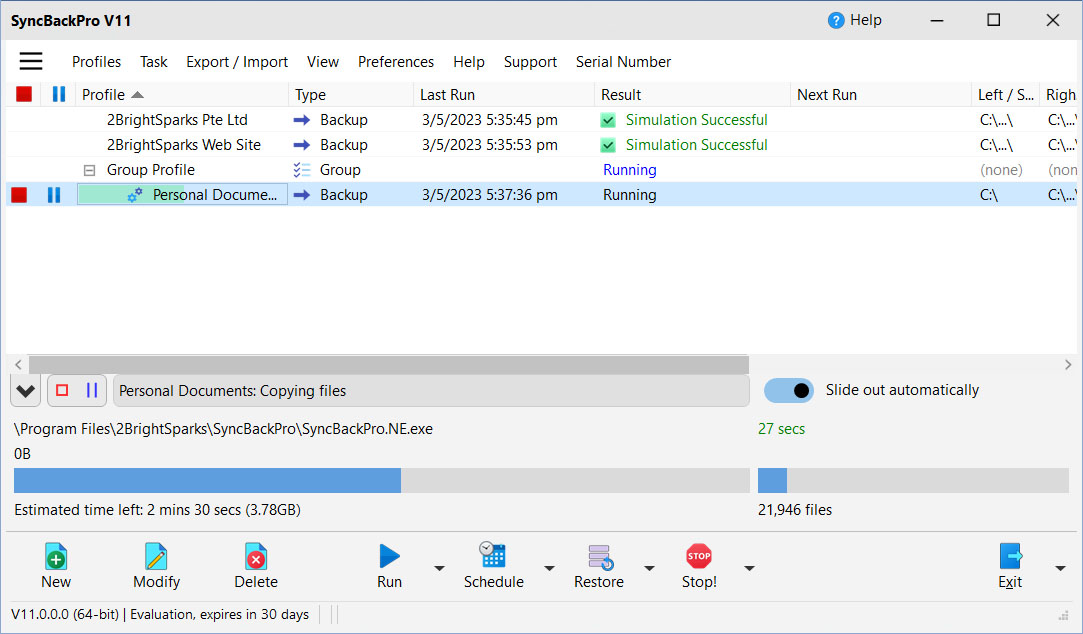
Task: Open the Profiles menu
Action: coord(96,62)
